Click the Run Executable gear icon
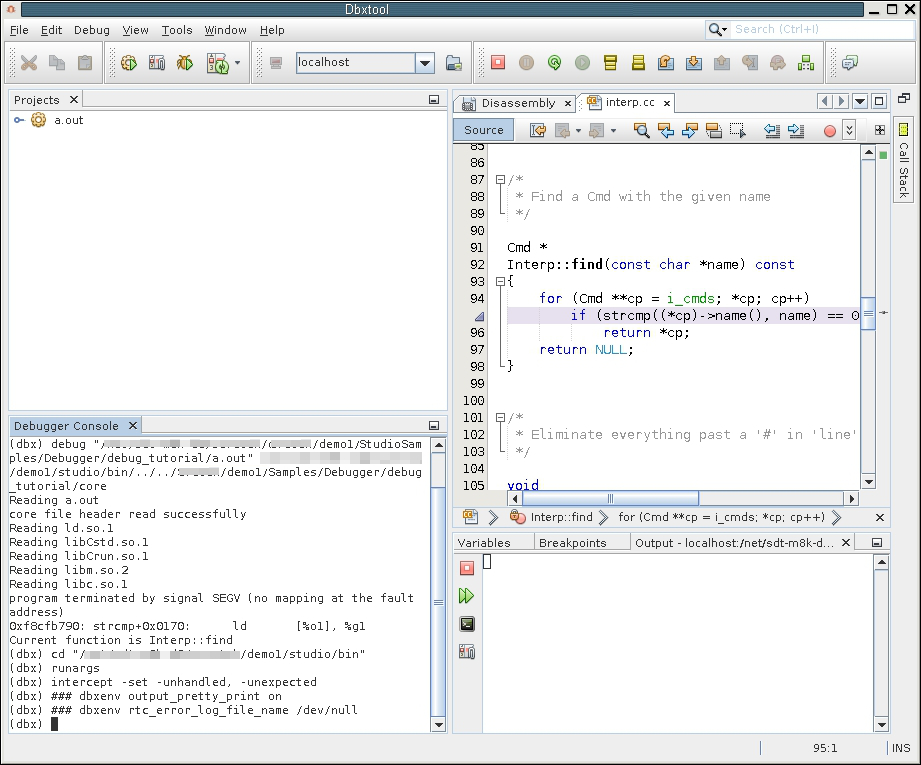This screenshot has height=765, width=921. [x=129, y=62]
